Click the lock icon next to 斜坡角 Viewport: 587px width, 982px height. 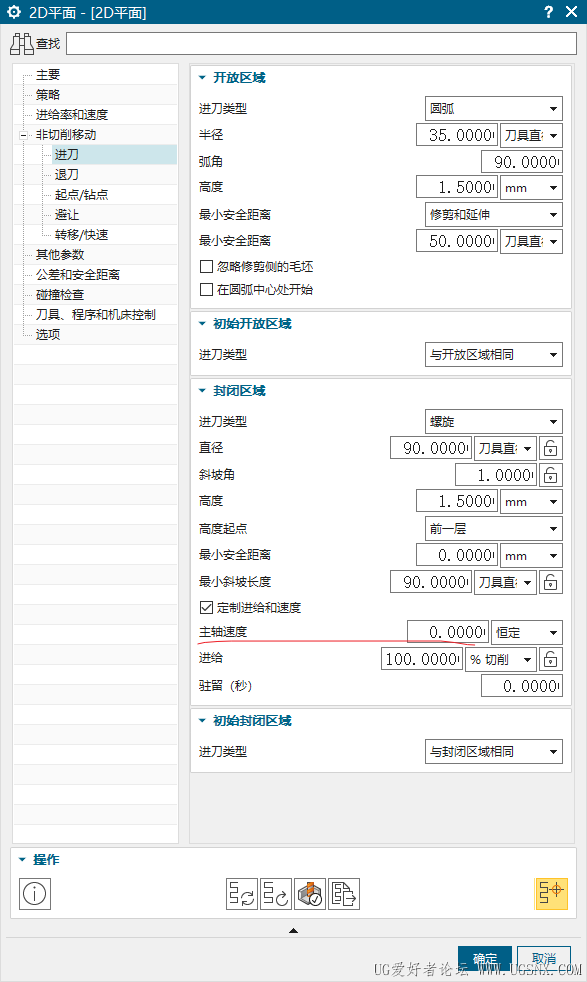[x=550, y=475]
